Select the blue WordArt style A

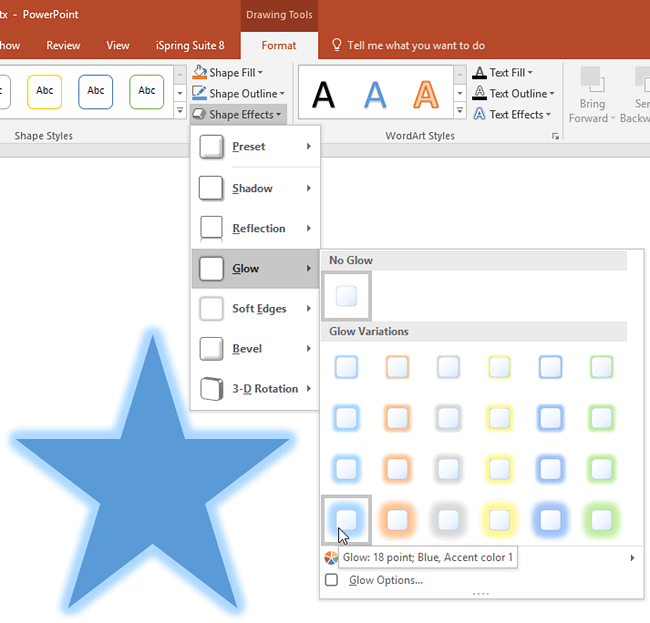click(375, 94)
